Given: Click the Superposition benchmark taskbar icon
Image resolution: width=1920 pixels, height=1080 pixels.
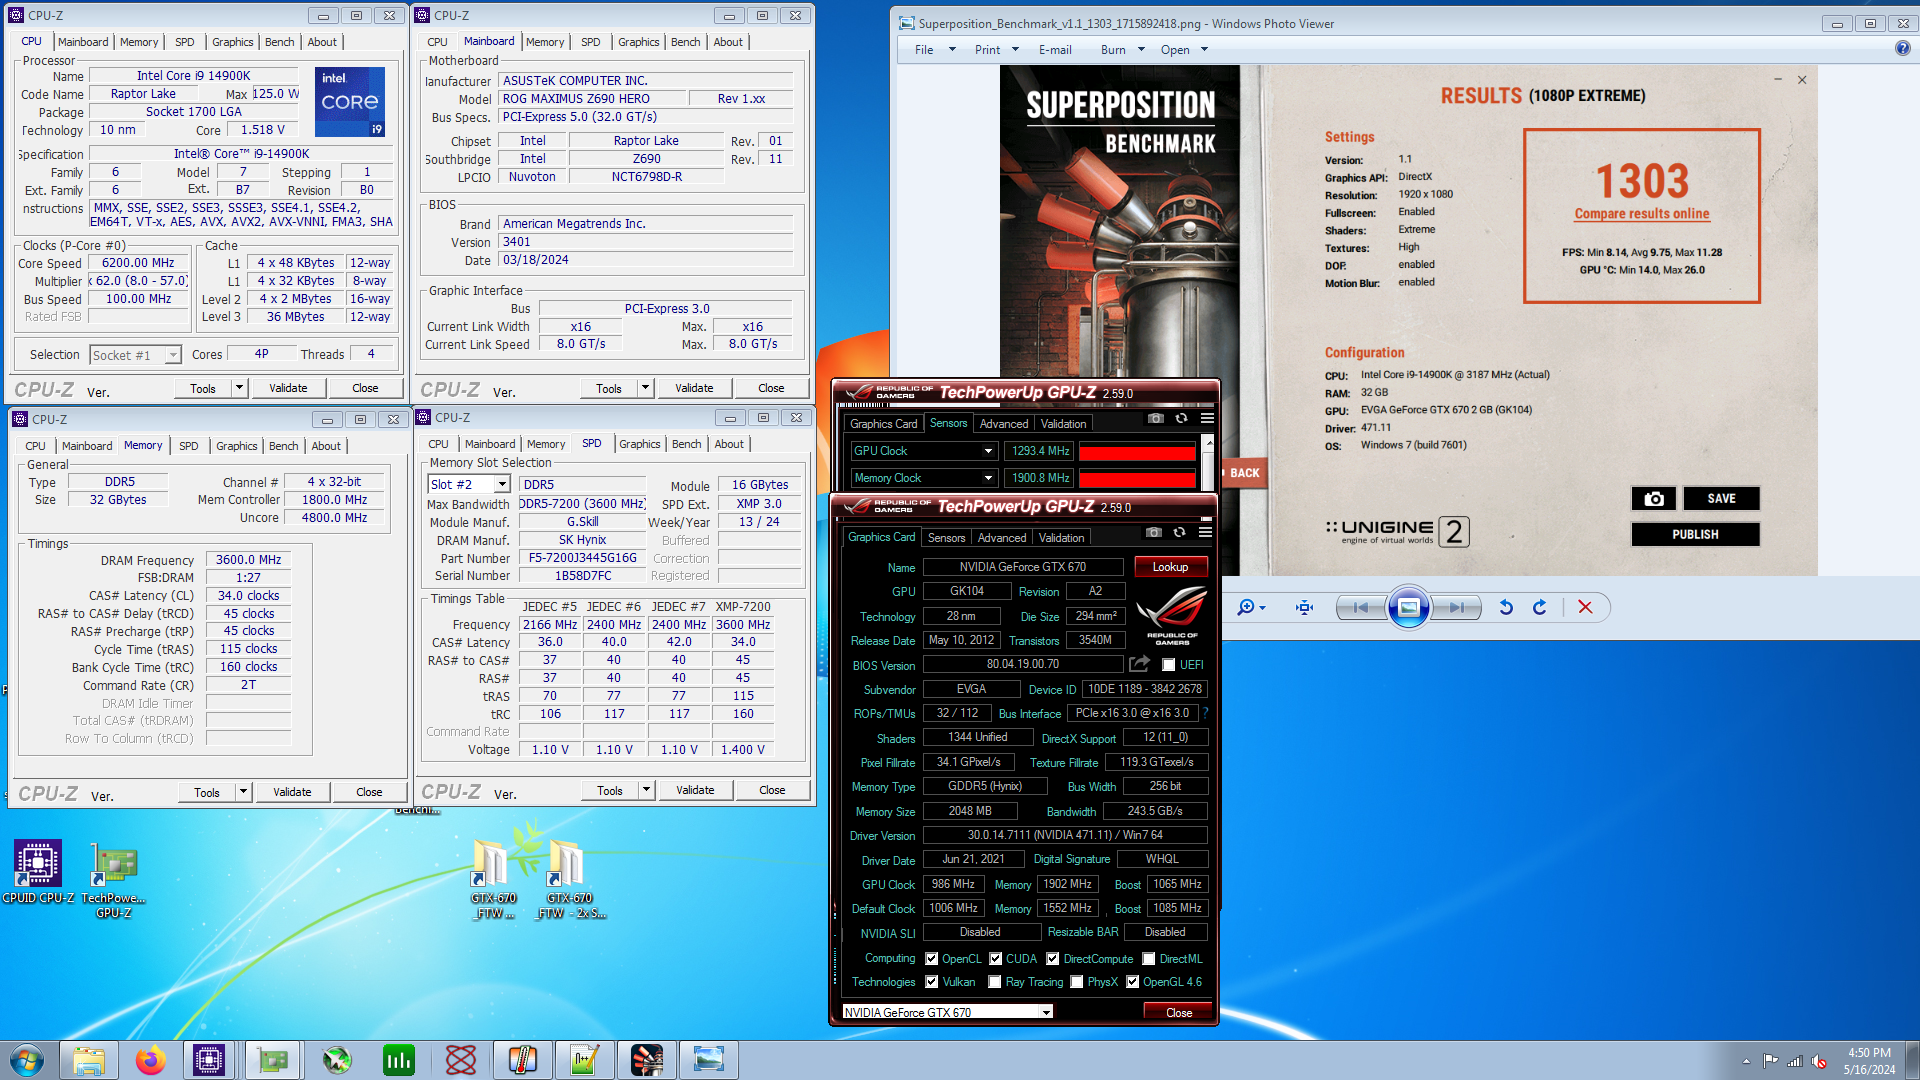Looking at the screenshot, I should pos(647,1060).
